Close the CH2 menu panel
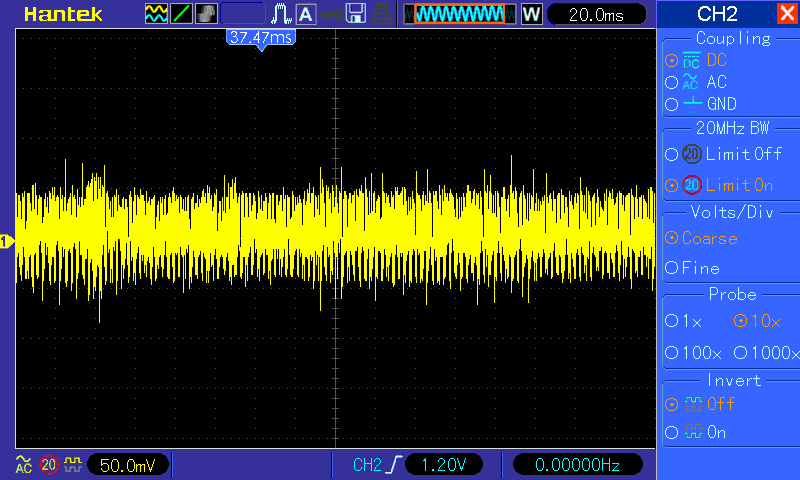The width and height of the screenshot is (800, 480). click(787, 13)
